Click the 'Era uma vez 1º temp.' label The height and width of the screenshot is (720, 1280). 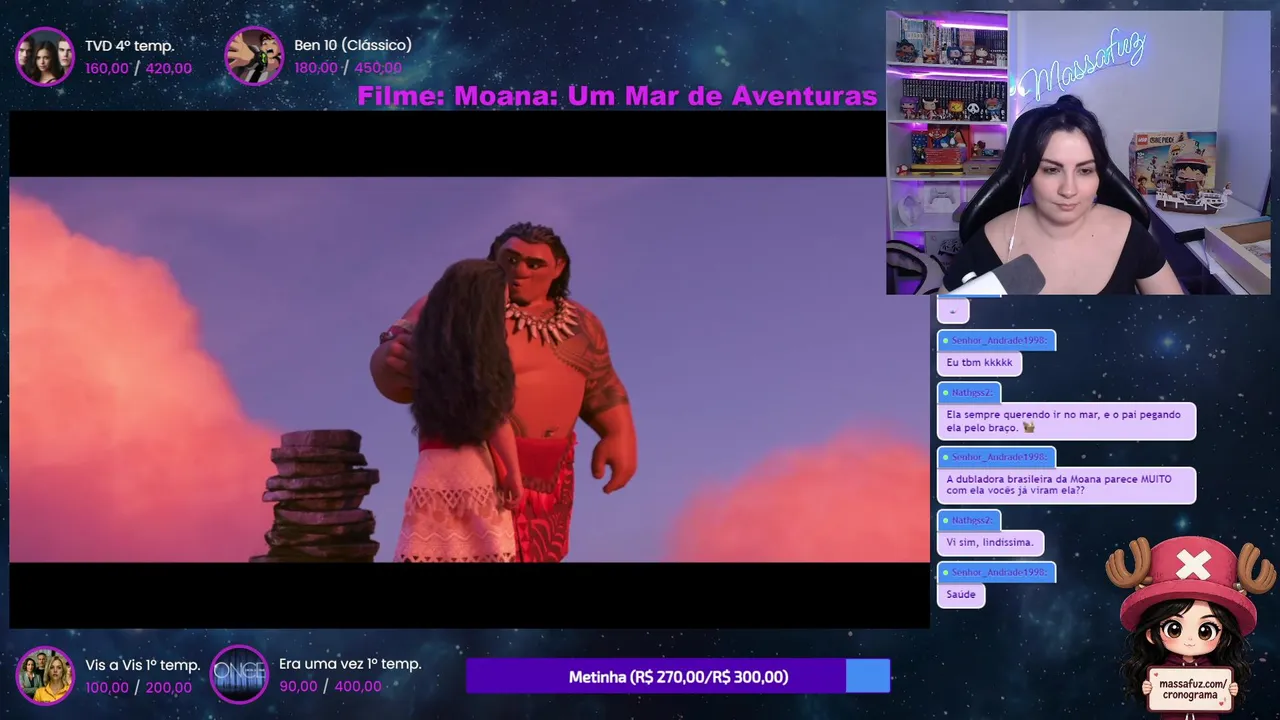pos(350,664)
